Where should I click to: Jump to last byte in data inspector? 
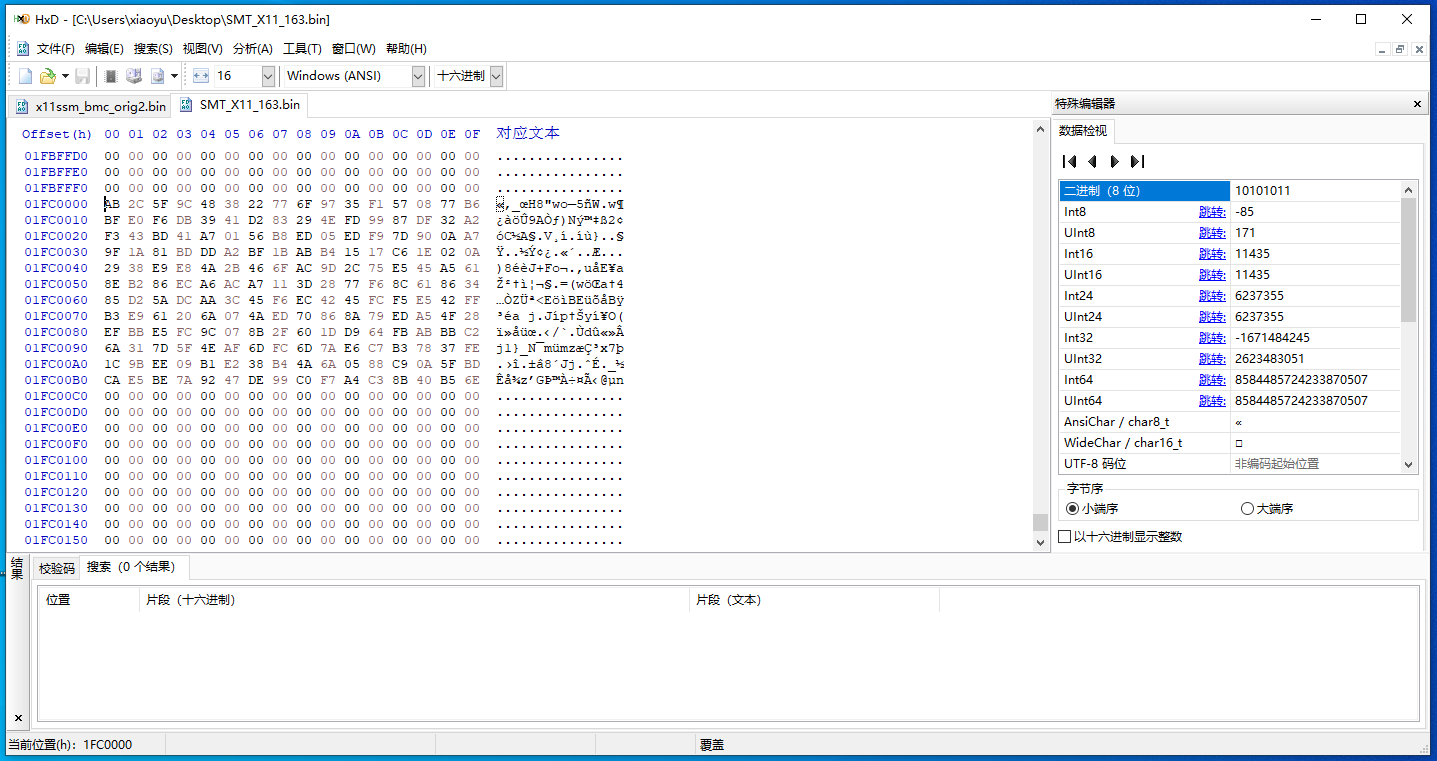click(x=1137, y=161)
